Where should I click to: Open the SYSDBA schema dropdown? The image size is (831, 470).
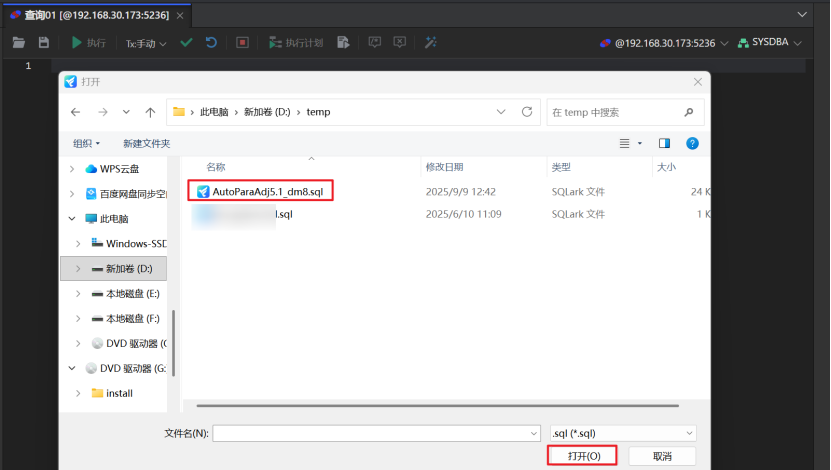point(770,42)
